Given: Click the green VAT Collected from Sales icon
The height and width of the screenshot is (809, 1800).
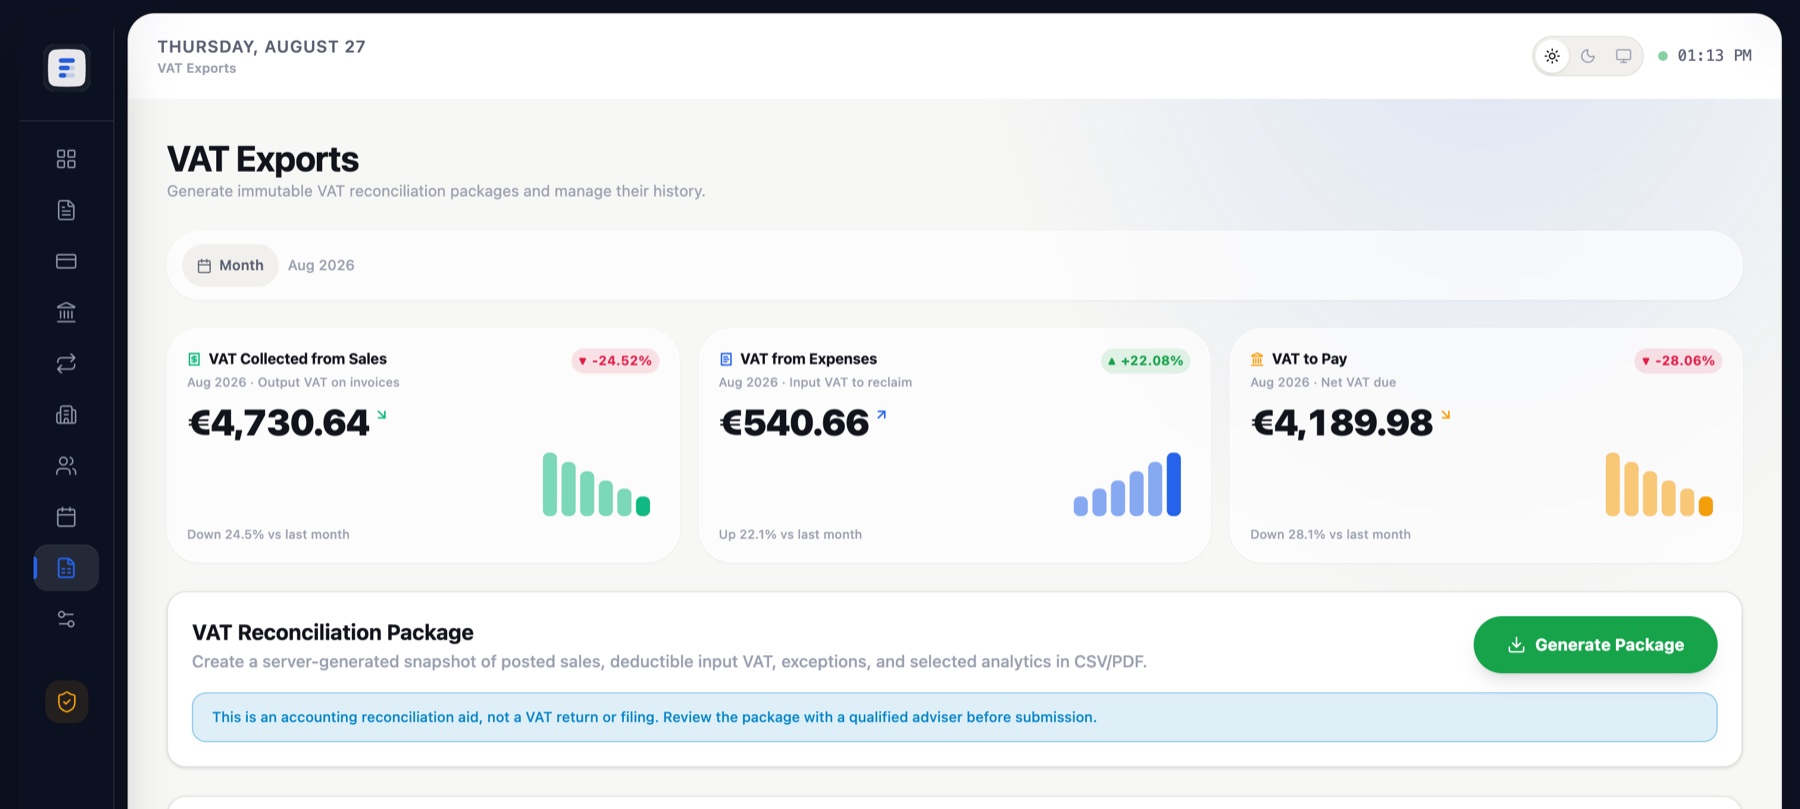Looking at the screenshot, I should [x=194, y=359].
